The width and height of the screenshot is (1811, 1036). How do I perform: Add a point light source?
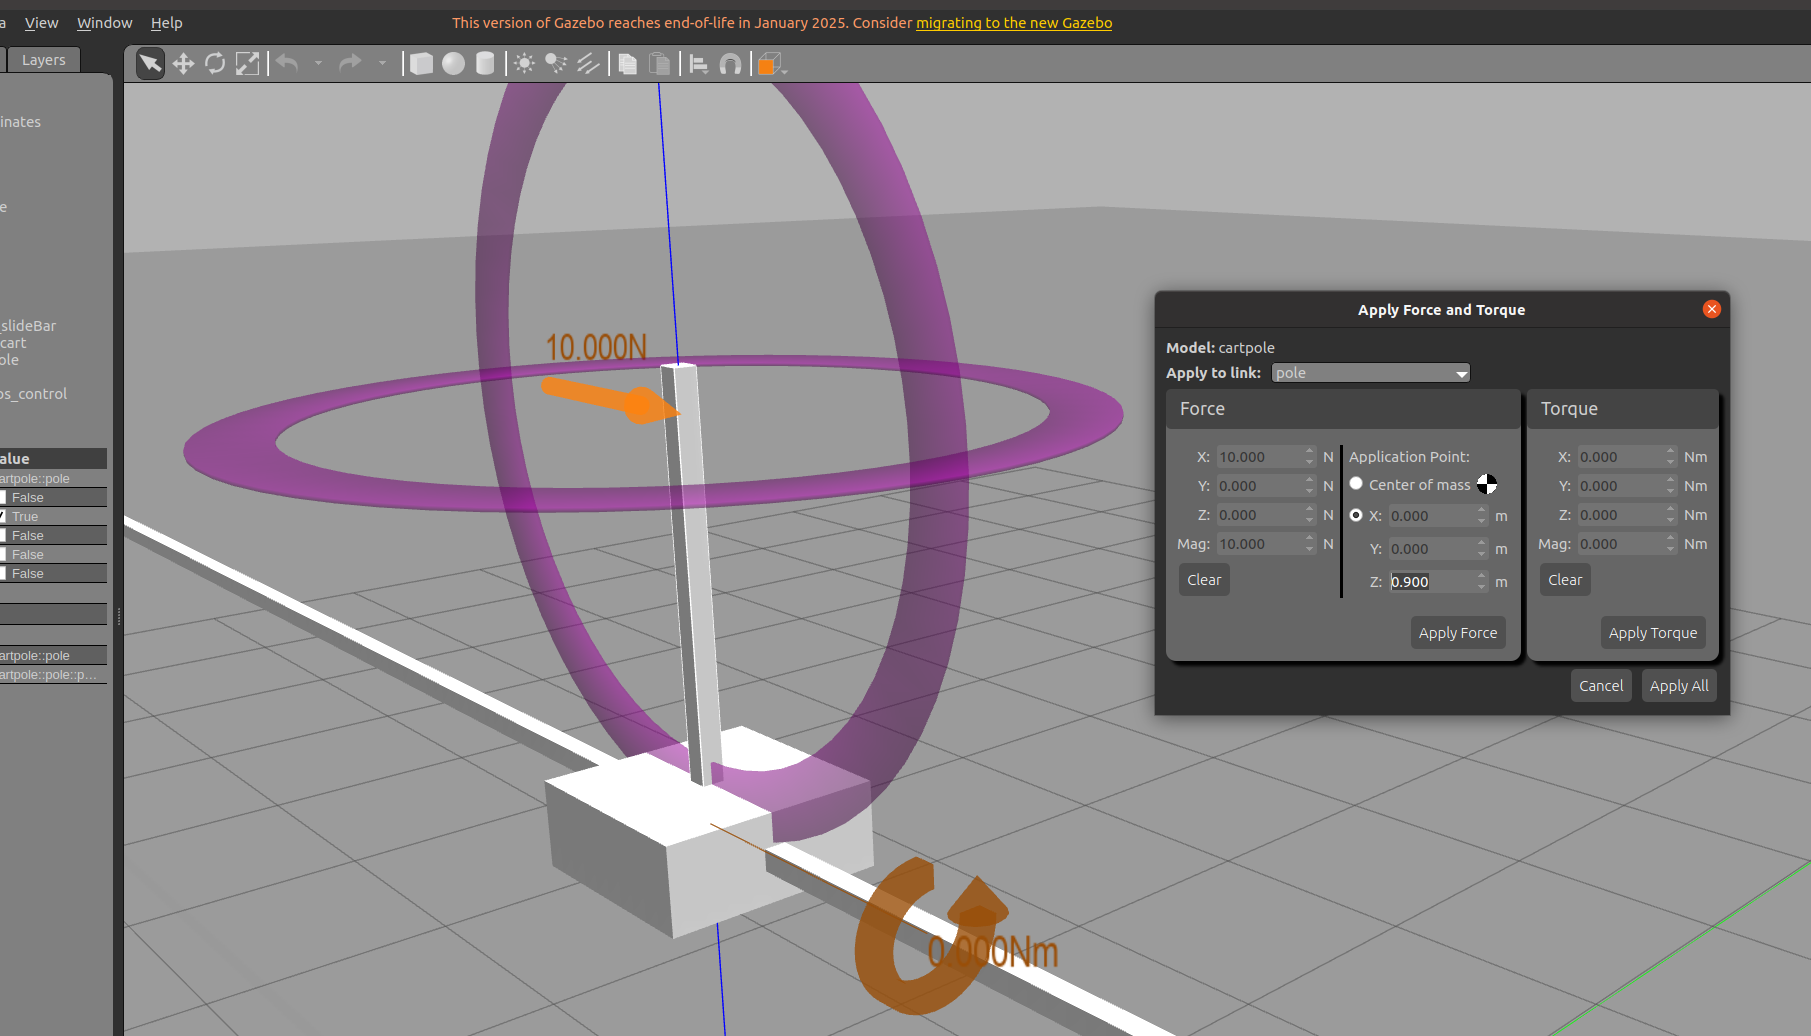tap(524, 64)
